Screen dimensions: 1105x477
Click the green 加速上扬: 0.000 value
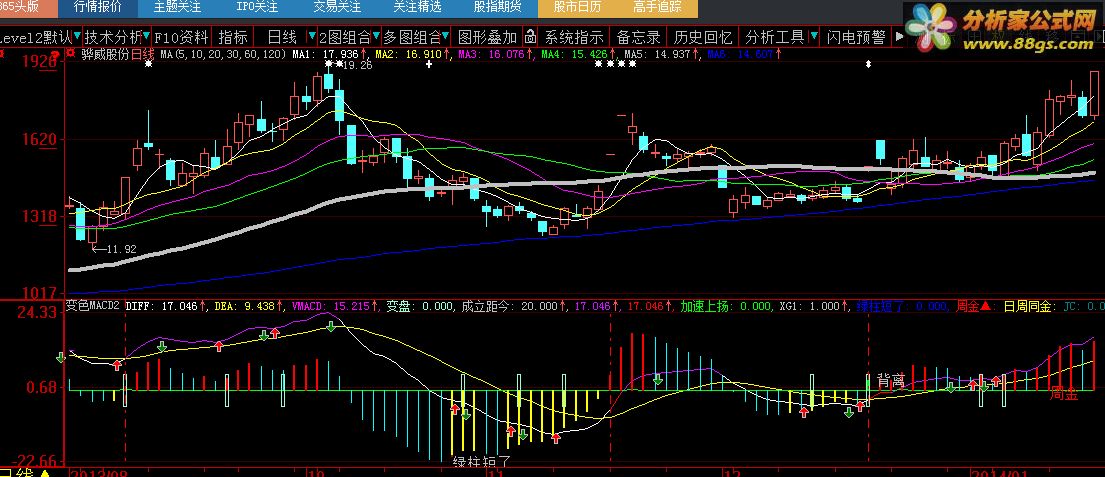726,306
